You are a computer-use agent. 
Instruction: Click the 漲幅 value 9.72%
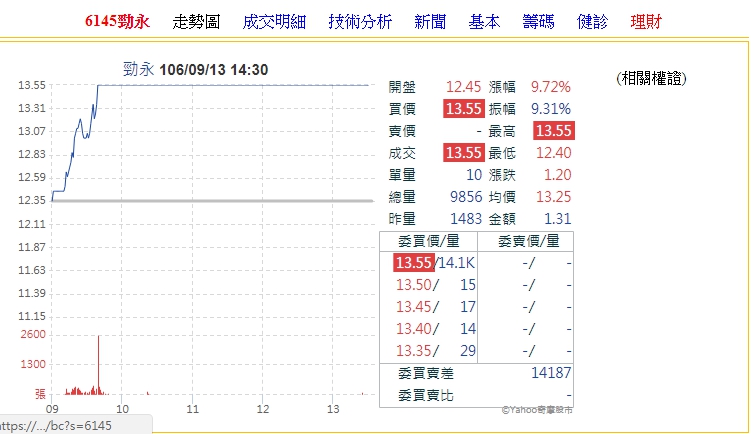point(551,87)
